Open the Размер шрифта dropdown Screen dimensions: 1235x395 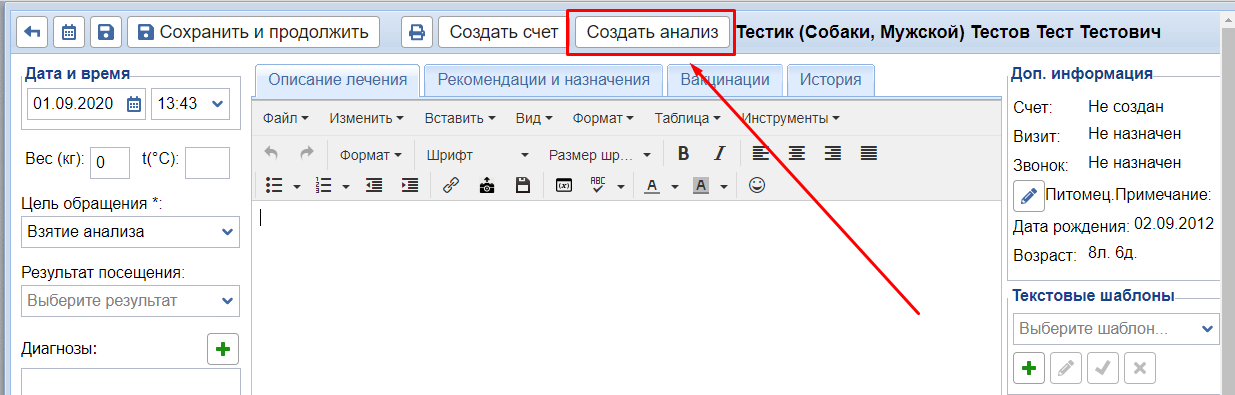point(600,155)
